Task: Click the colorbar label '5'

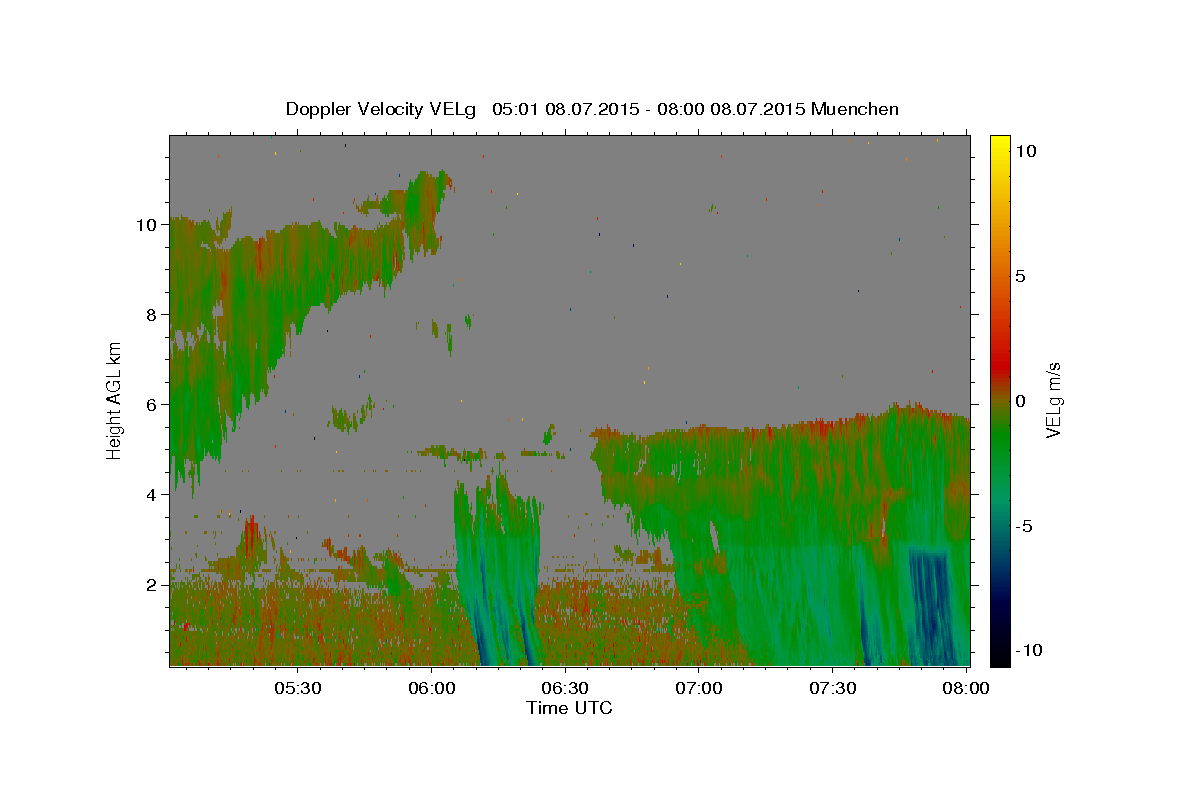Action: point(1020,276)
